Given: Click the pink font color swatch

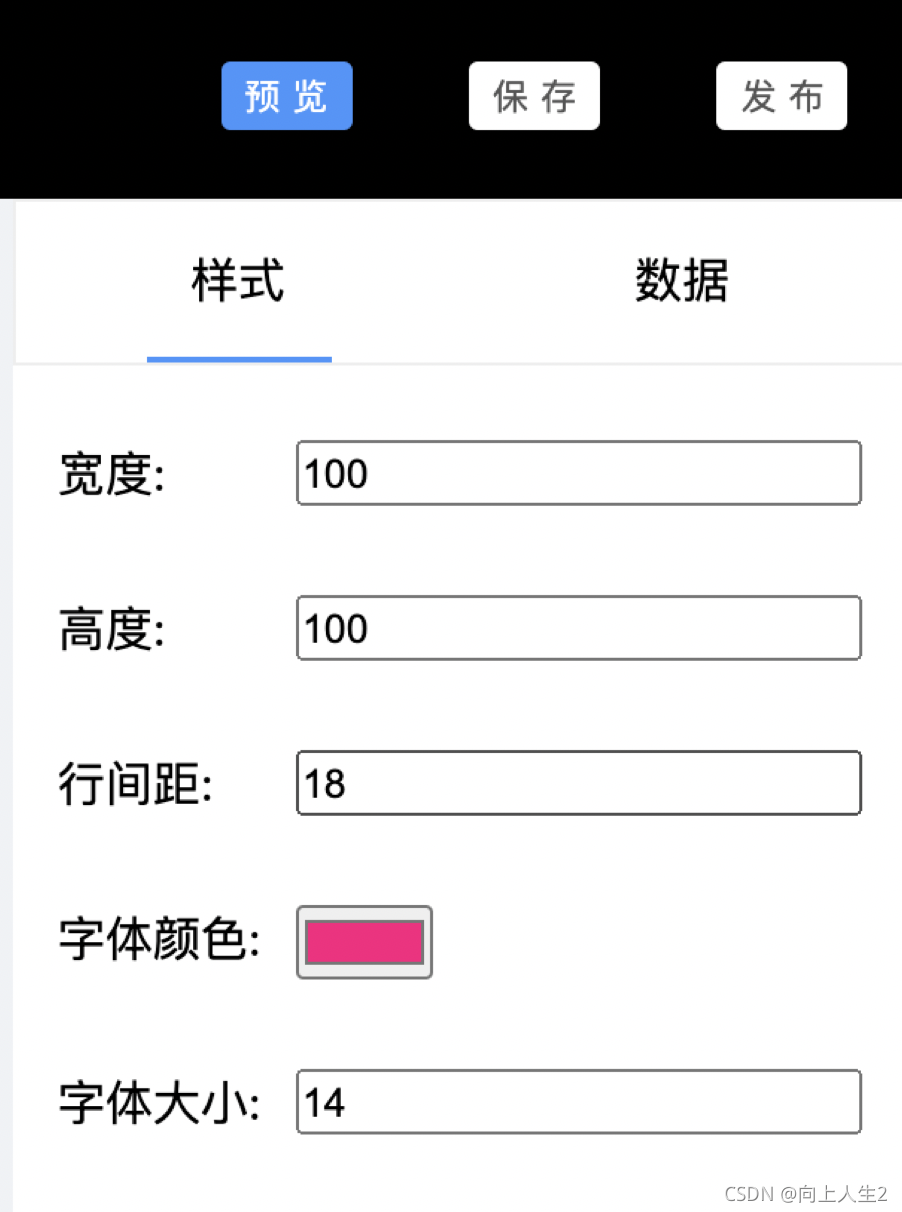Looking at the screenshot, I should [364, 941].
